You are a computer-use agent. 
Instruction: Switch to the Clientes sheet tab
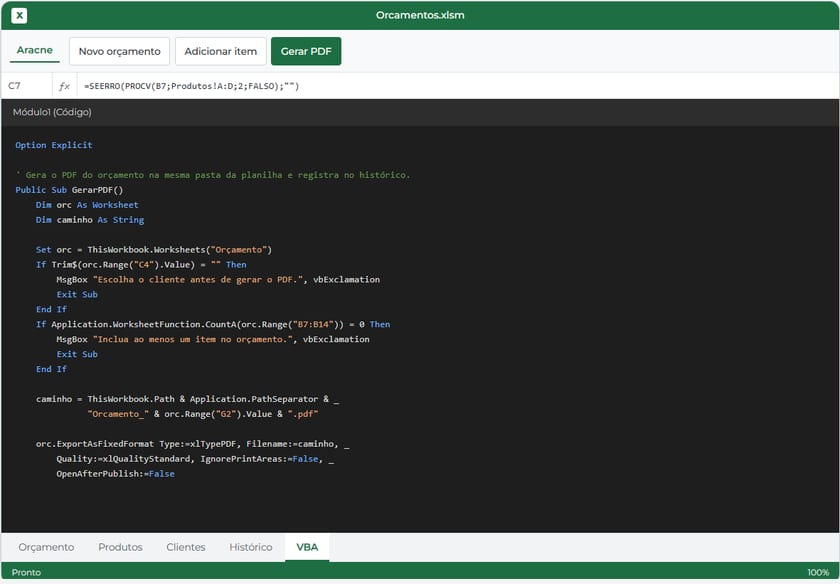186,547
